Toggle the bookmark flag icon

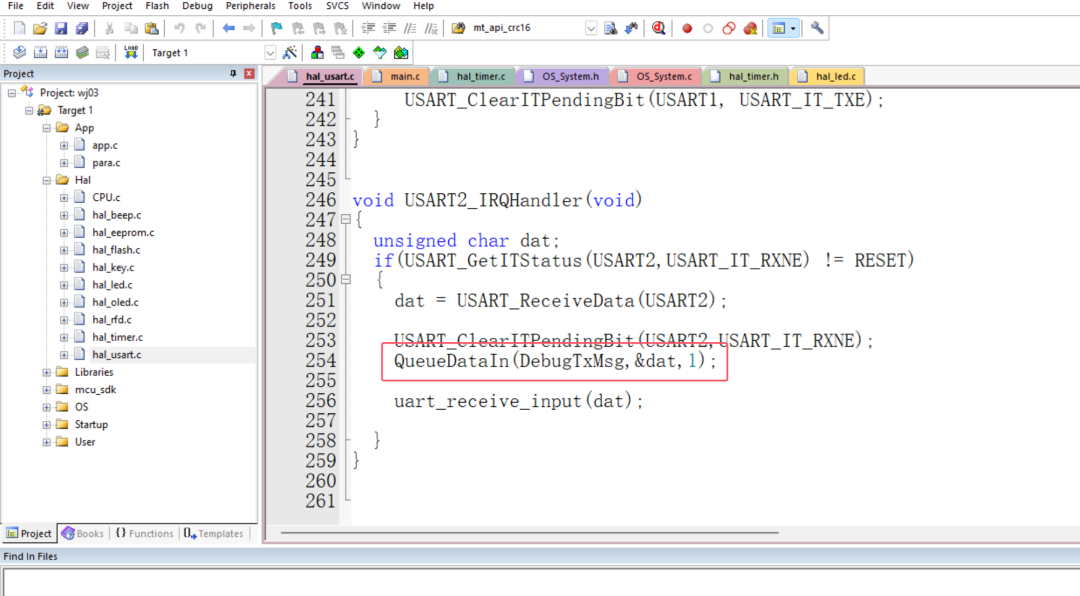tap(276, 28)
